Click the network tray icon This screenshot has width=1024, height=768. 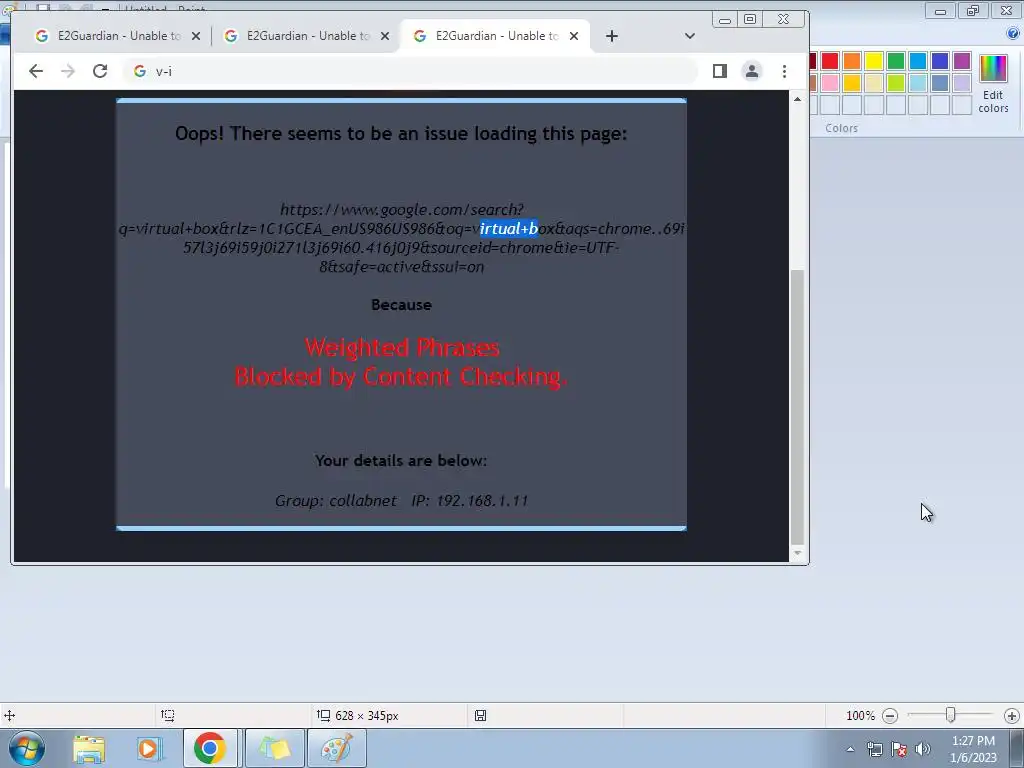(874, 750)
